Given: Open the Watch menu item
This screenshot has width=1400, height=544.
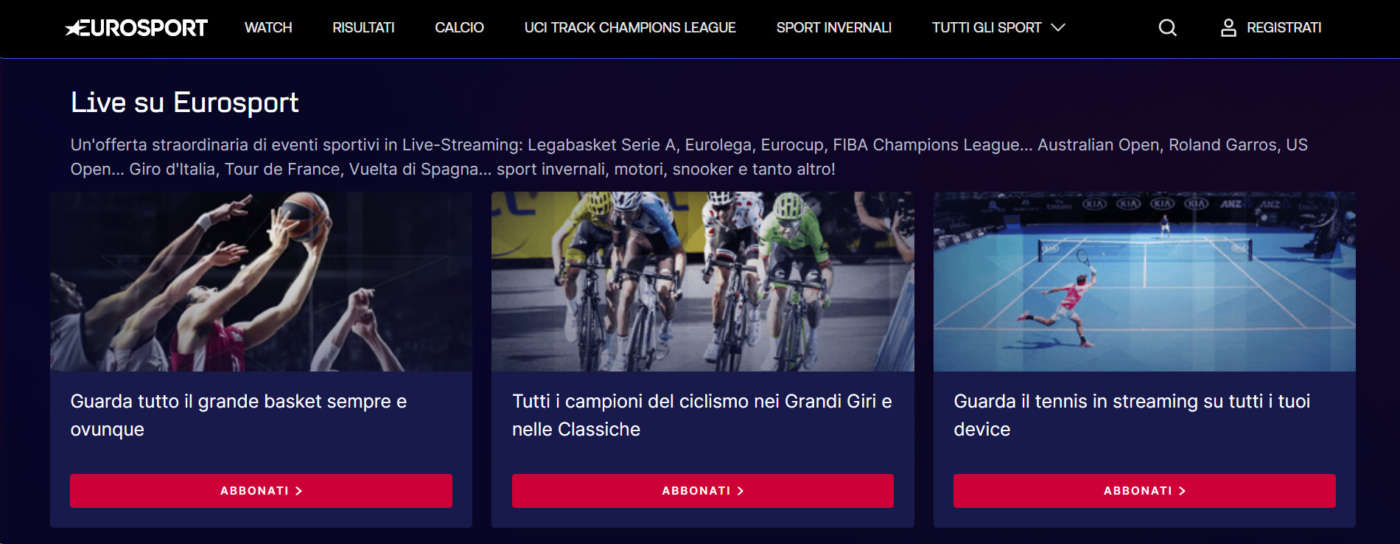Looking at the screenshot, I should coord(268,28).
